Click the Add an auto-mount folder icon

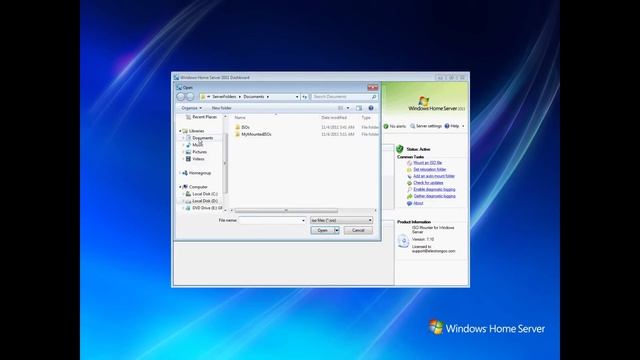pyautogui.click(x=409, y=176)
